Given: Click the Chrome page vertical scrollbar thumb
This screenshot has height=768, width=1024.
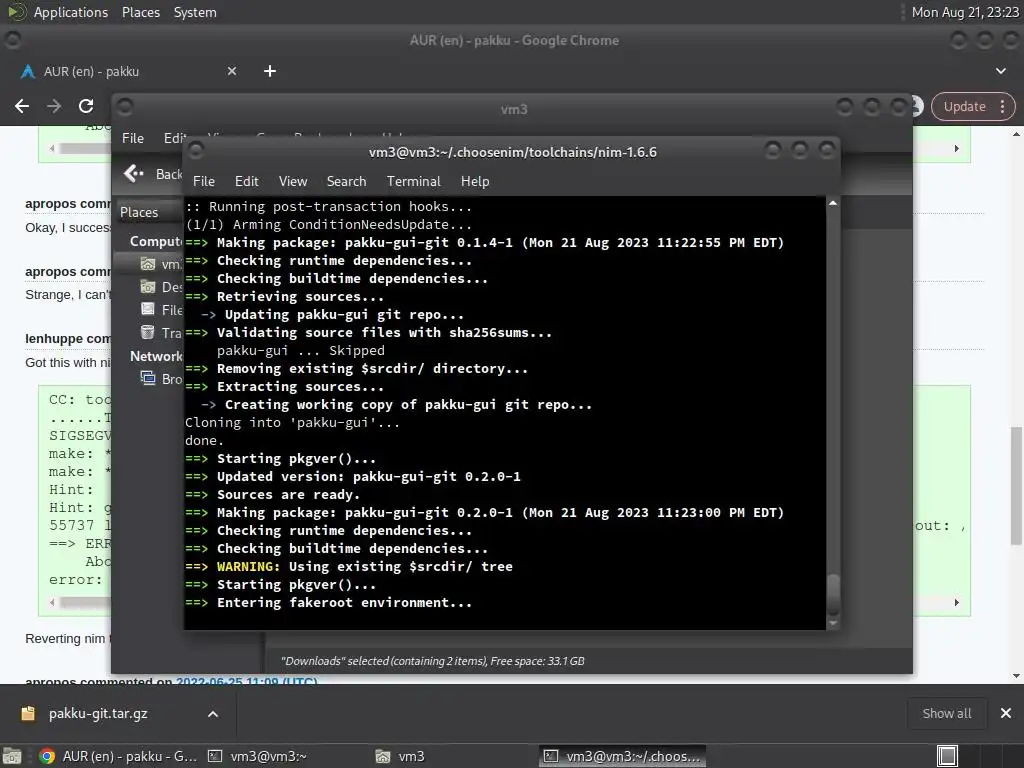Looking at the screenshot, I should point(1016,485).
